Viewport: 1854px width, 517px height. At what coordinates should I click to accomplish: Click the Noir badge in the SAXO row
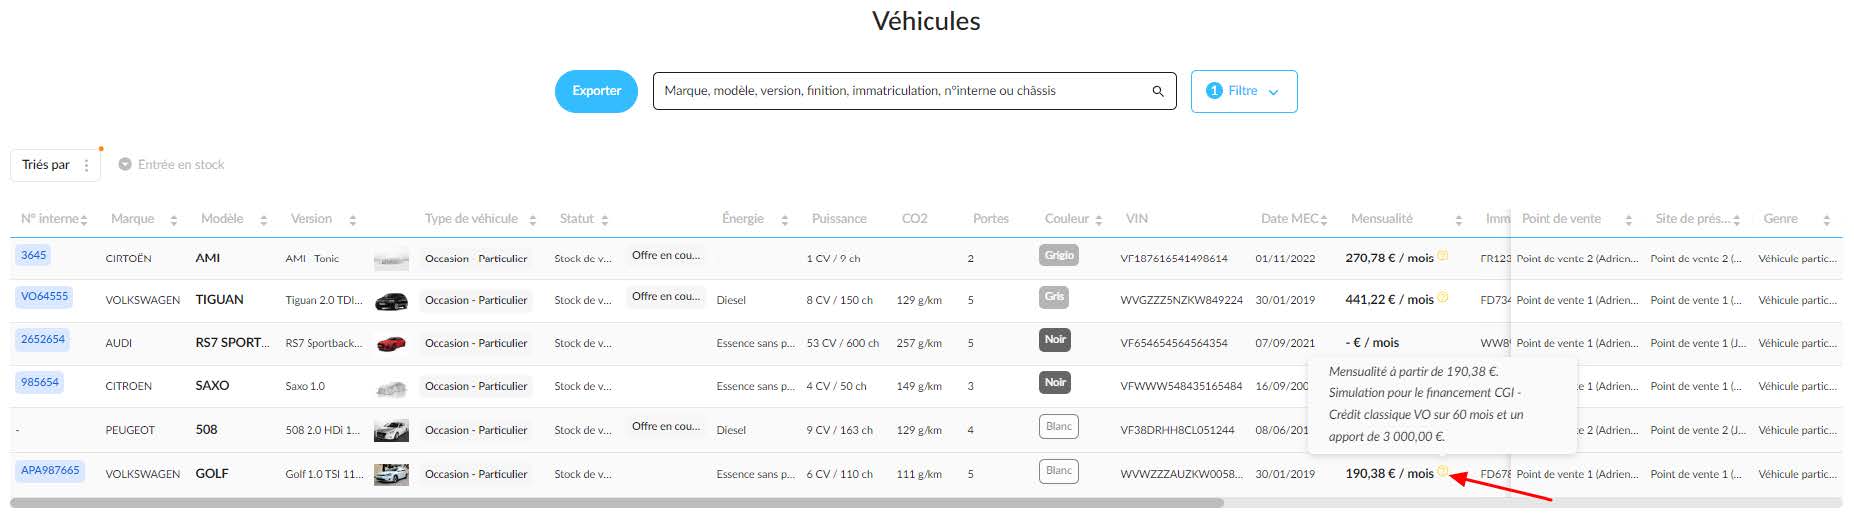tap(1055, 382)
